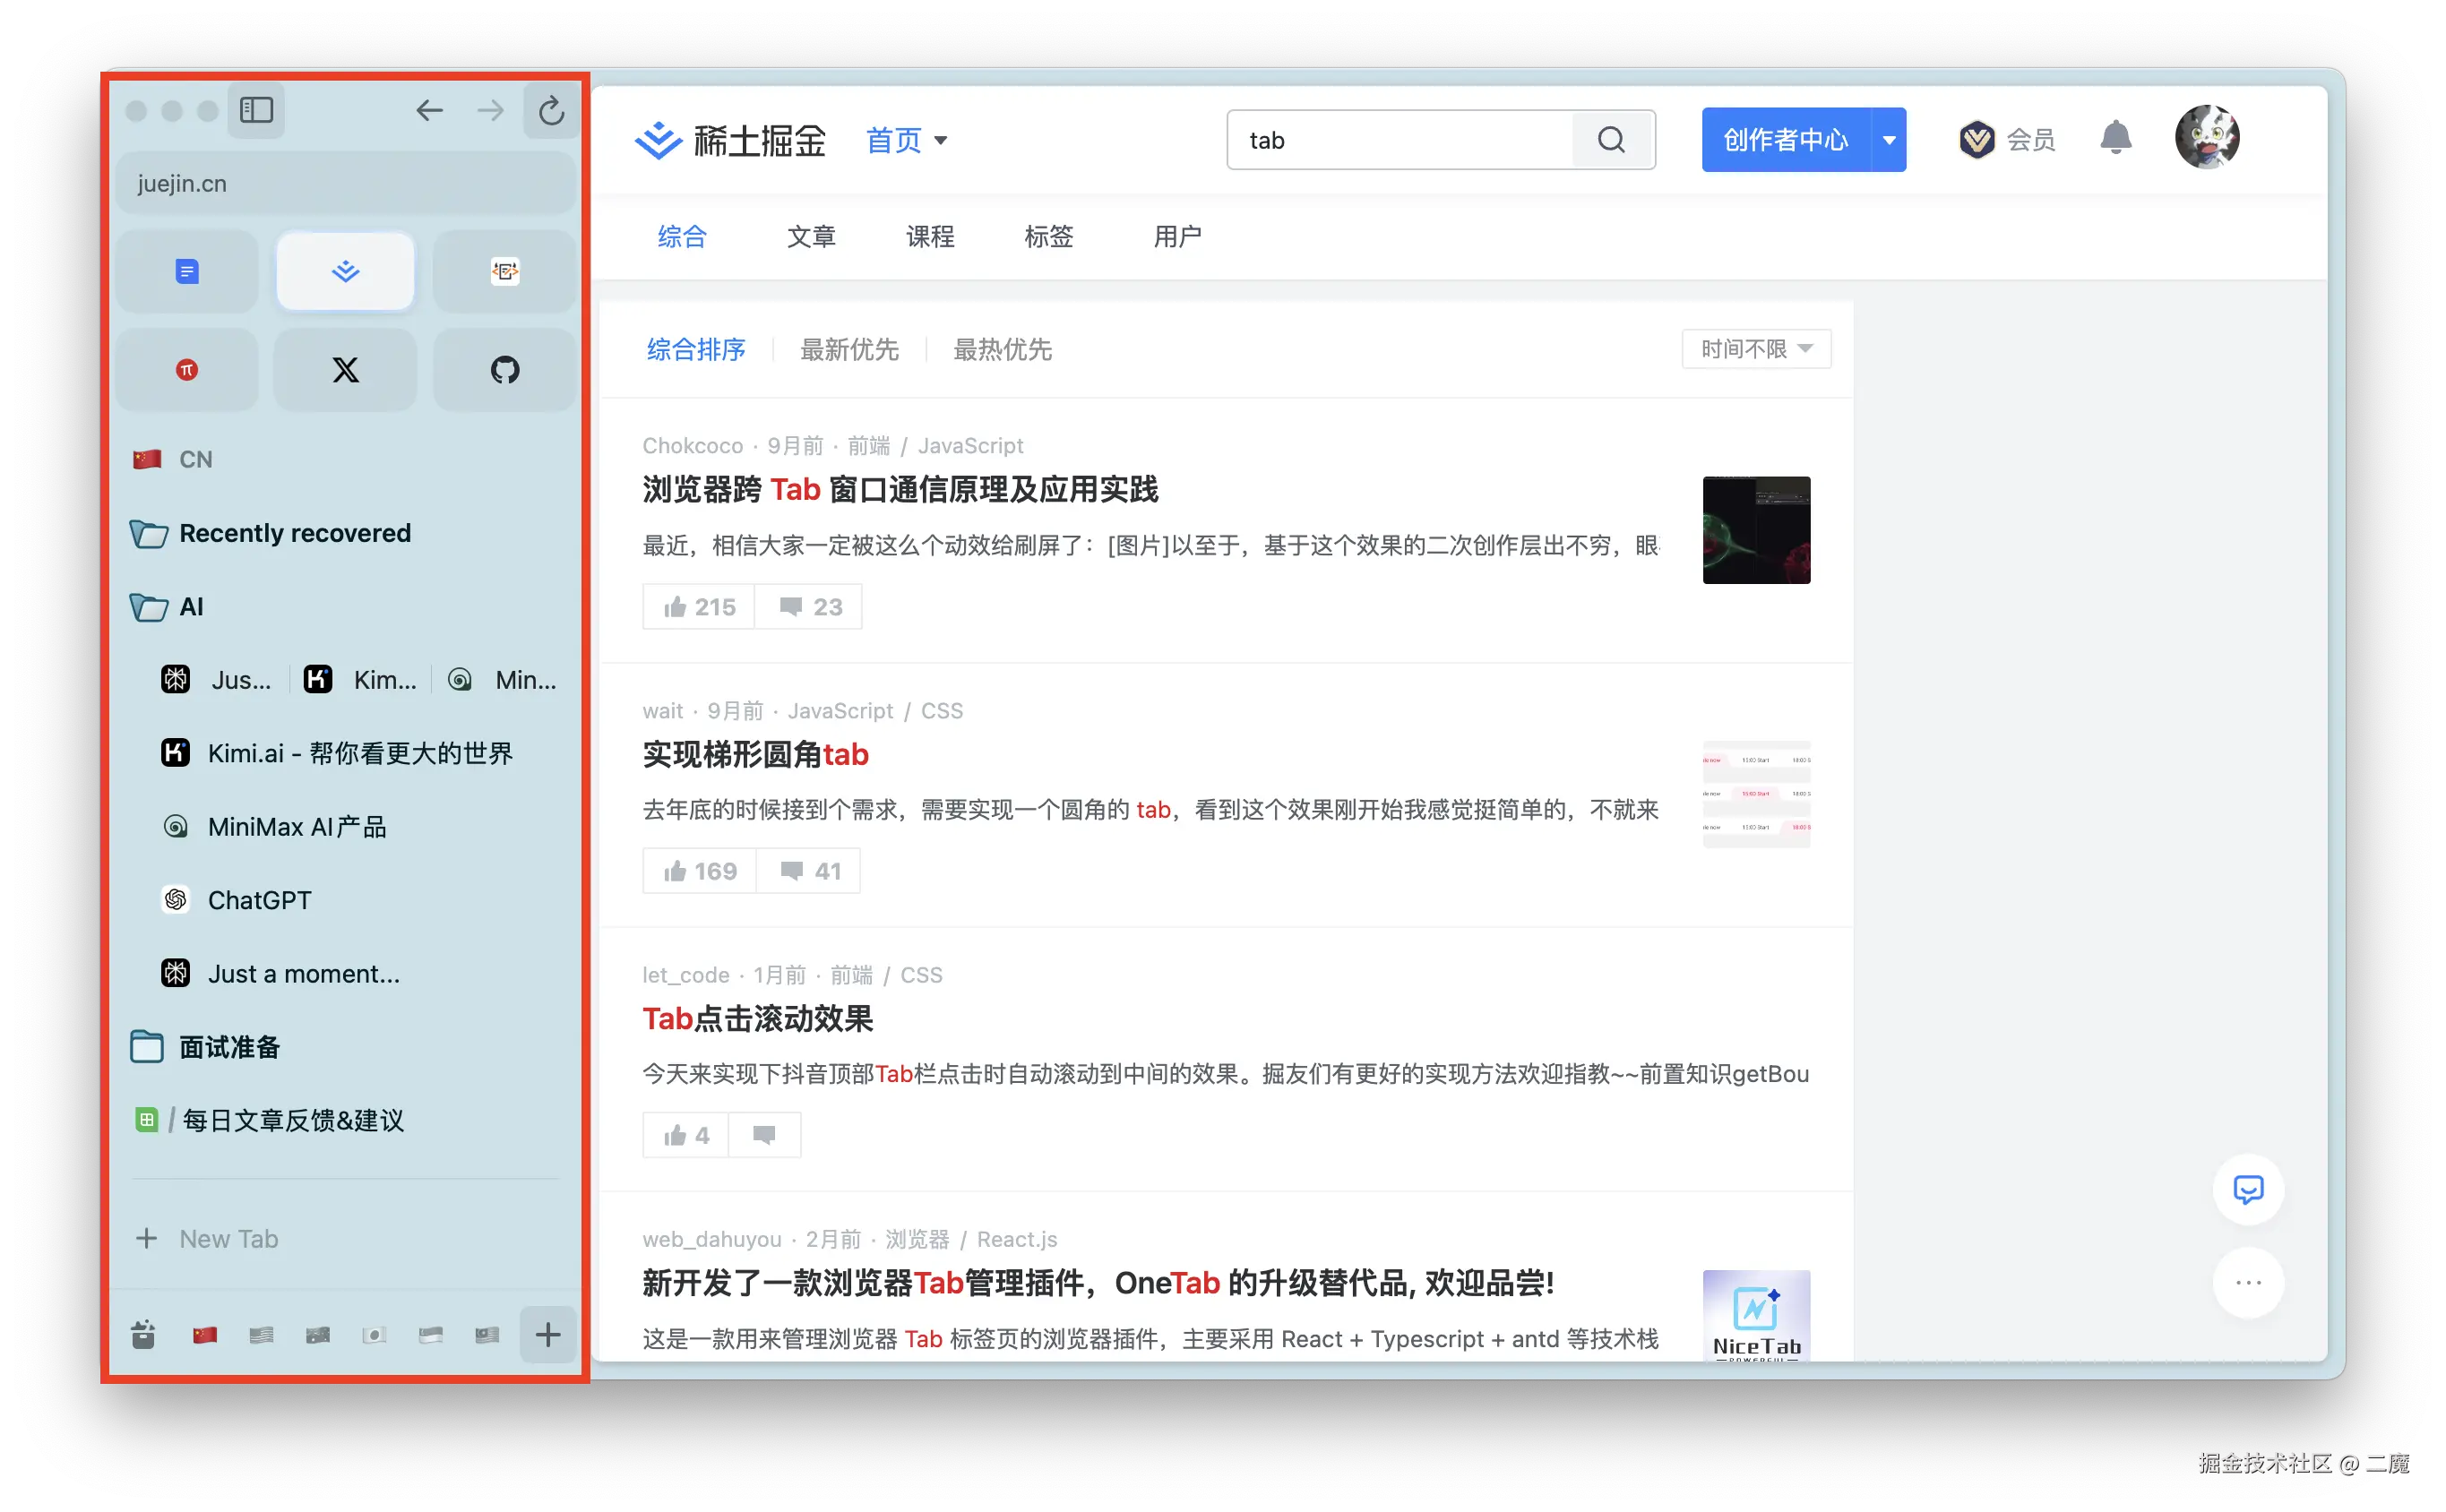Click the search magnifier button

point(1611,140)
